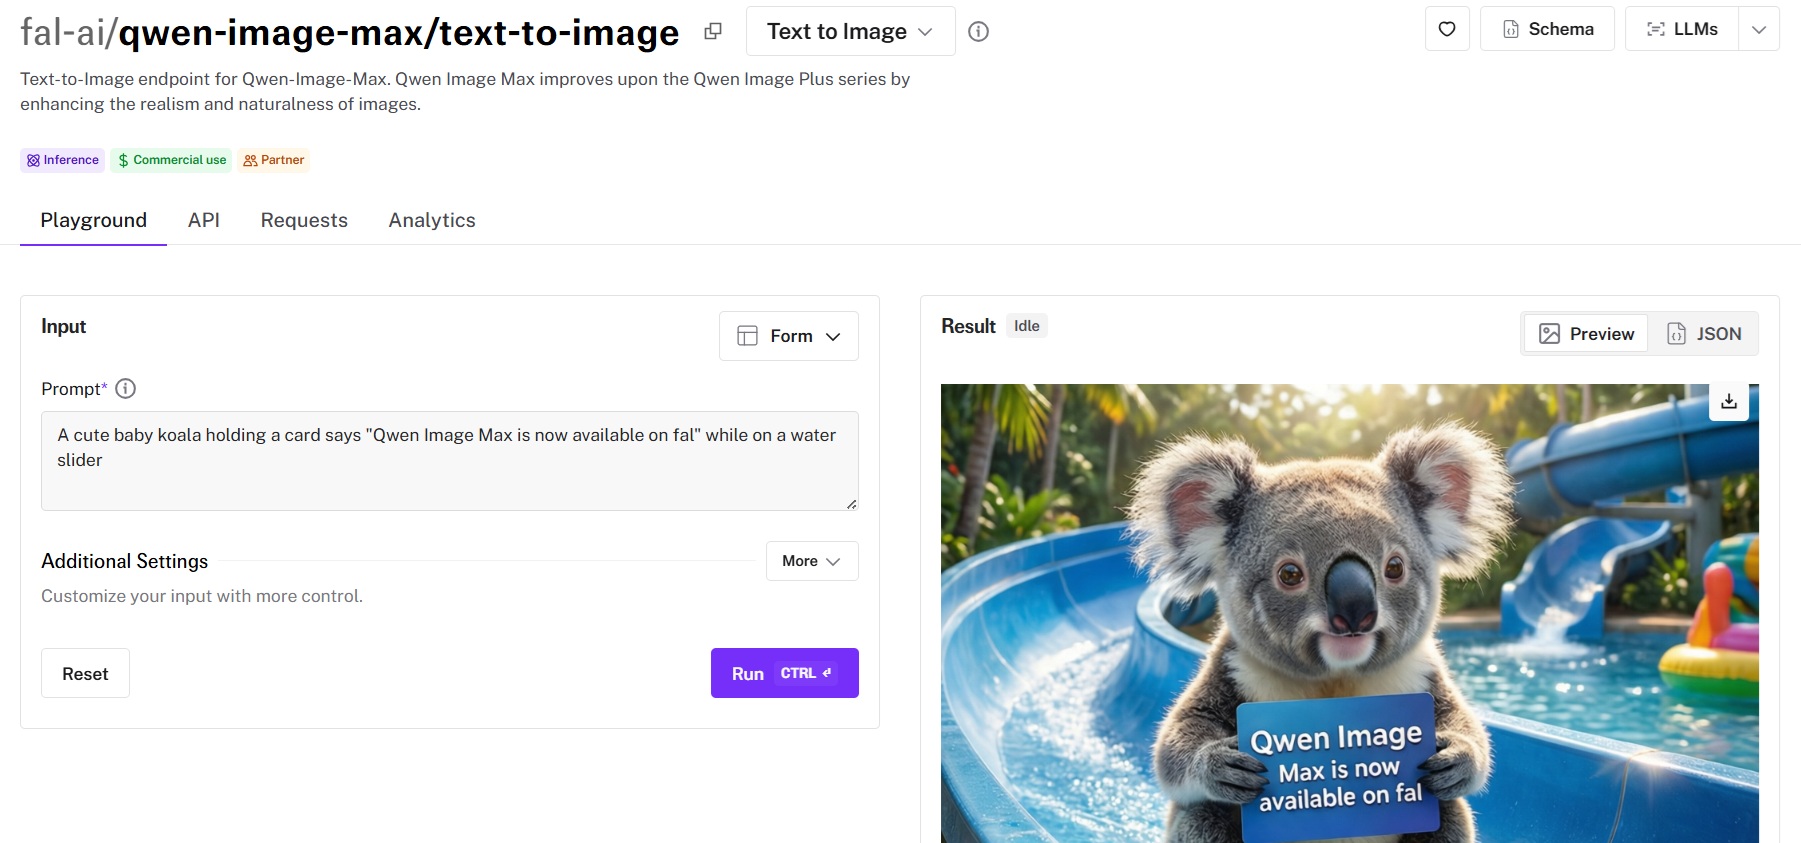Viewport: 1801px width, 843px height.
Task: Click the Prompt info tooltip icon
Action: click(x=126, y=389)
